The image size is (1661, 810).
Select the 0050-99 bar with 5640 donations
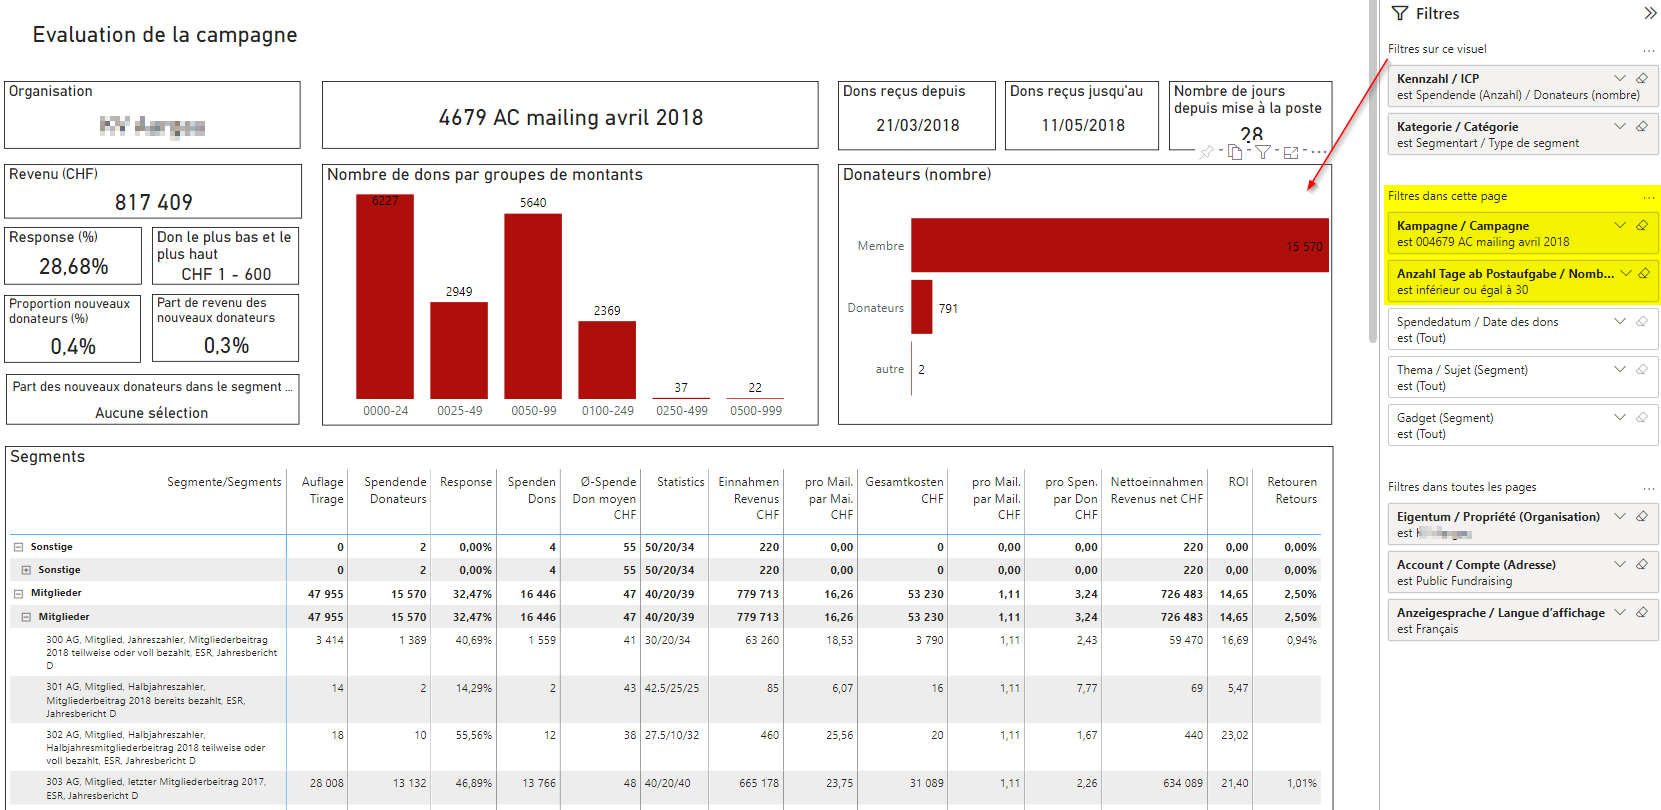tap(533, 306)
